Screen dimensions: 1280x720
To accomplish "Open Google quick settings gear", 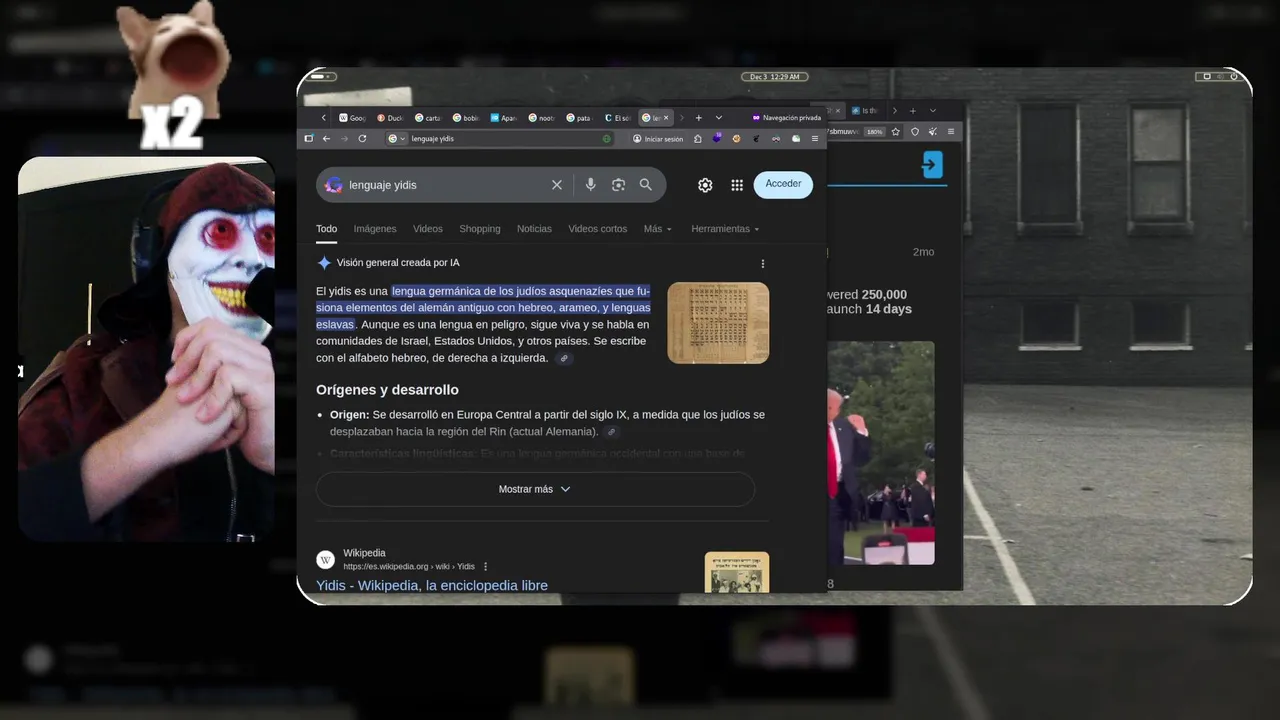I will tap(705, 185).
